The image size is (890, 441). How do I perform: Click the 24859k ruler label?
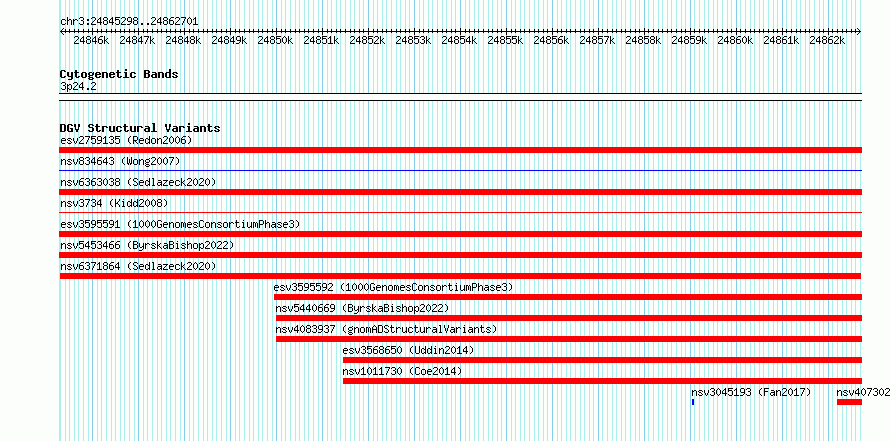point(689,40)
